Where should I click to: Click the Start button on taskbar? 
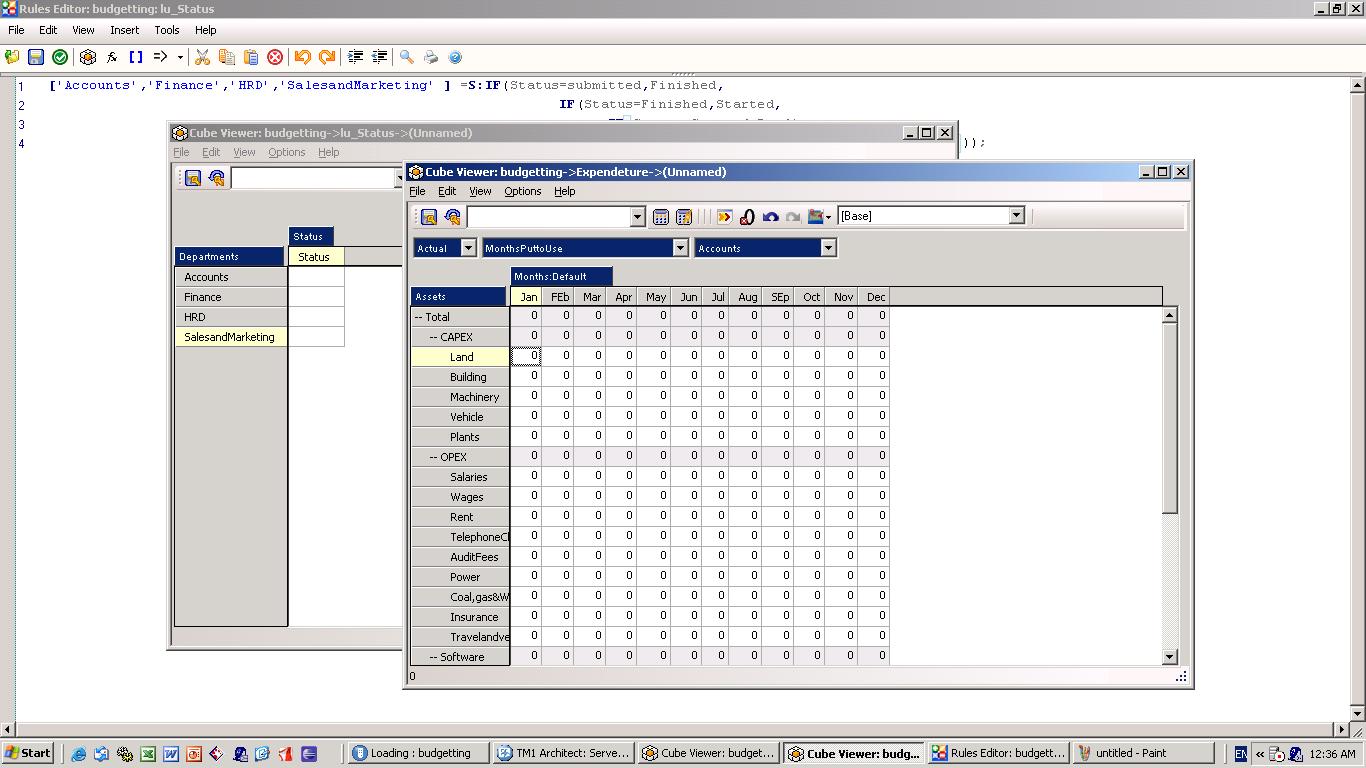point(28,753)
